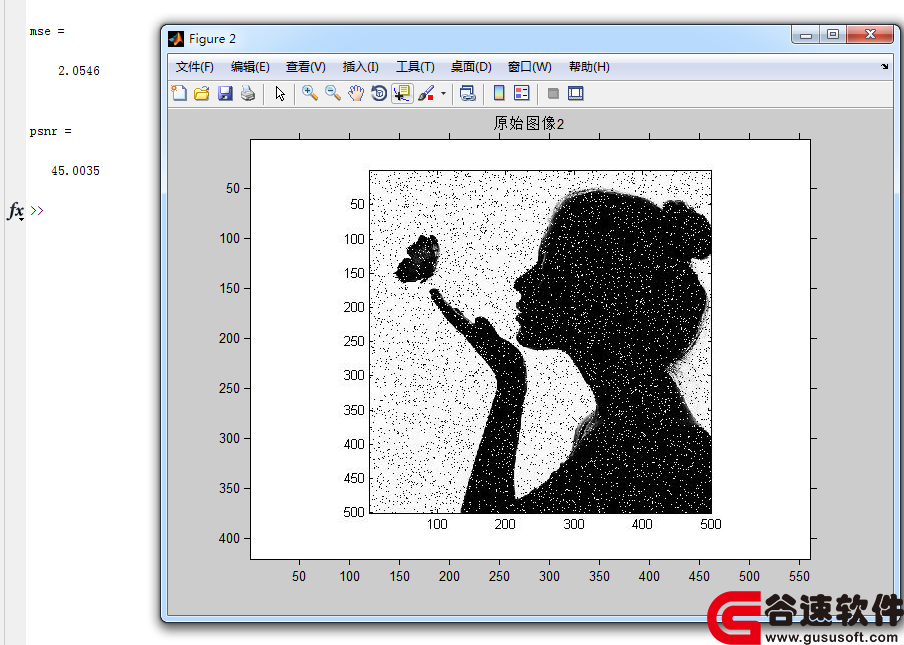Open the 桌面(D) menu
The image size is (904, 645).
pyautogui.click(x=471, y=67)
